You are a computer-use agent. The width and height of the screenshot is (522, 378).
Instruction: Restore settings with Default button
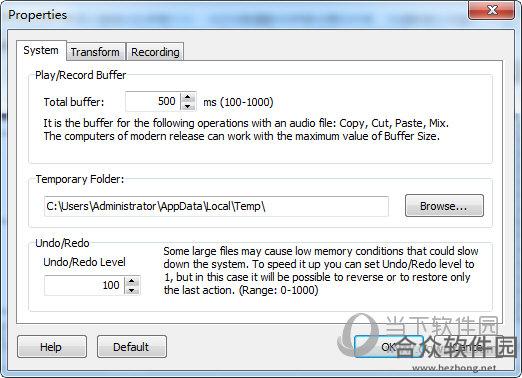click(132, 347)
